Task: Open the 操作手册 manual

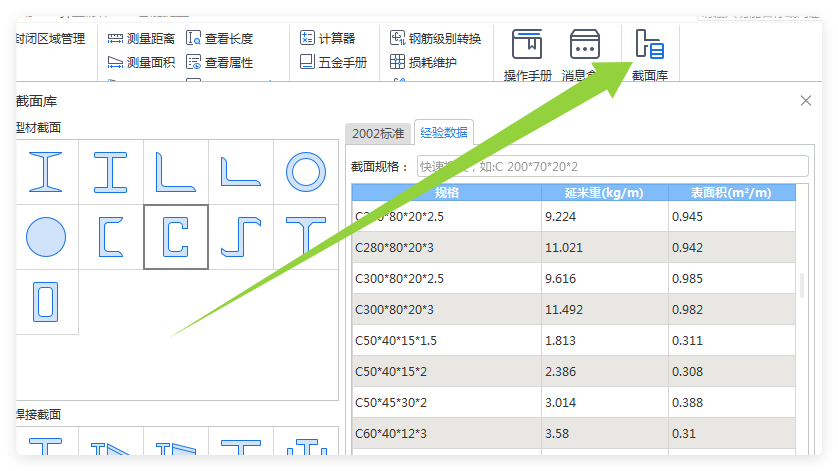Action: click(x=527, y=55)
